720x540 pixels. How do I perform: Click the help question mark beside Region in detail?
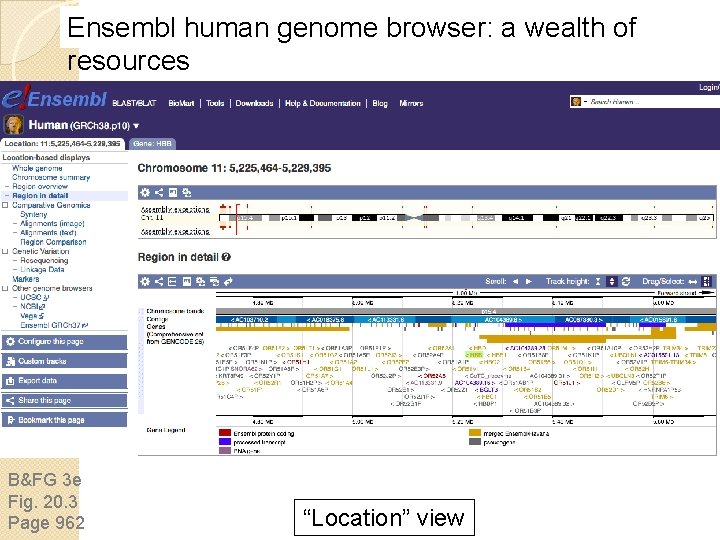point(226,257)
